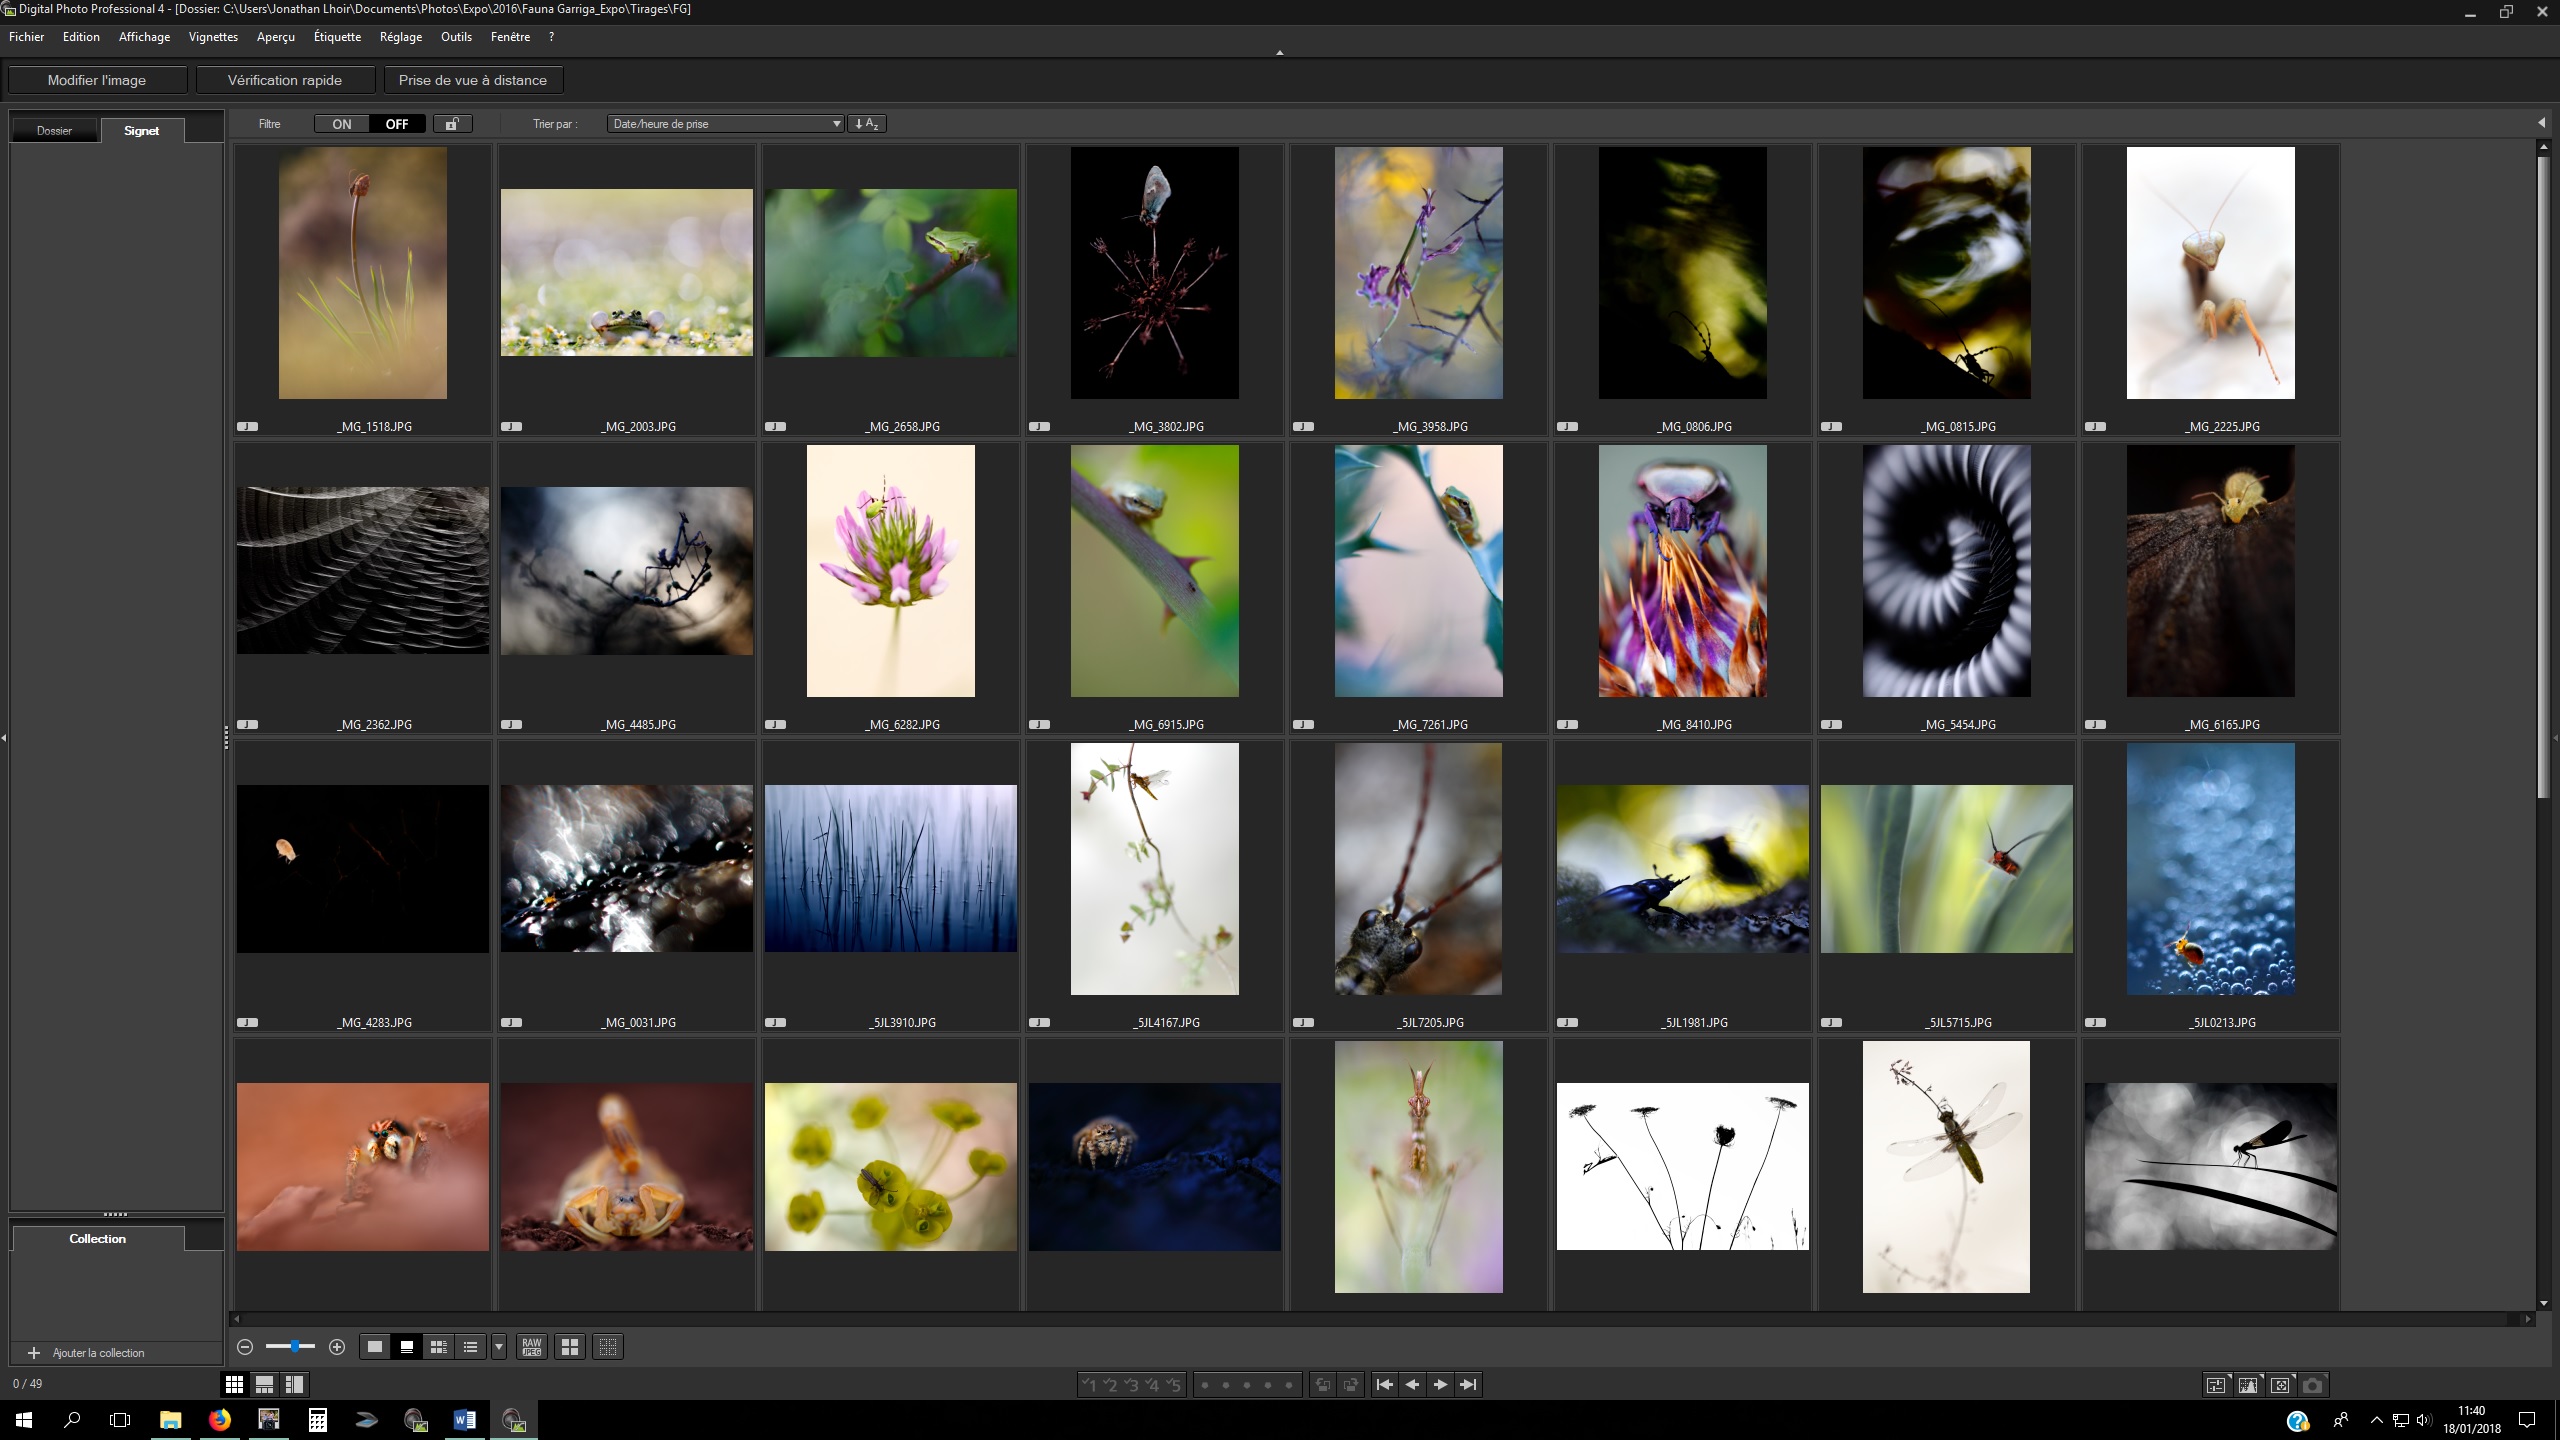Image resolution: width=2560 pixels, height=1440 pixels.
Task: Click the RAW JPEG grouping icon
Action: [532, 1347]
